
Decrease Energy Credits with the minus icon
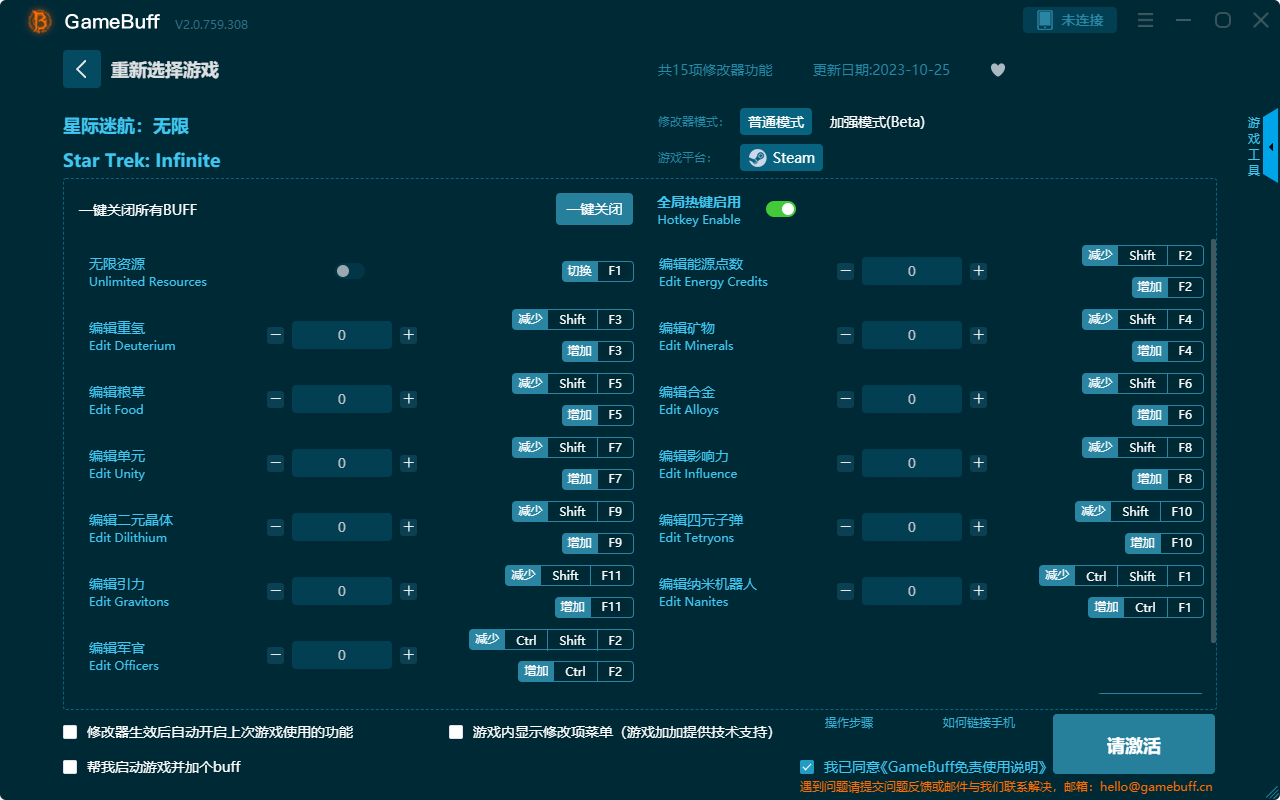point(845,271)
